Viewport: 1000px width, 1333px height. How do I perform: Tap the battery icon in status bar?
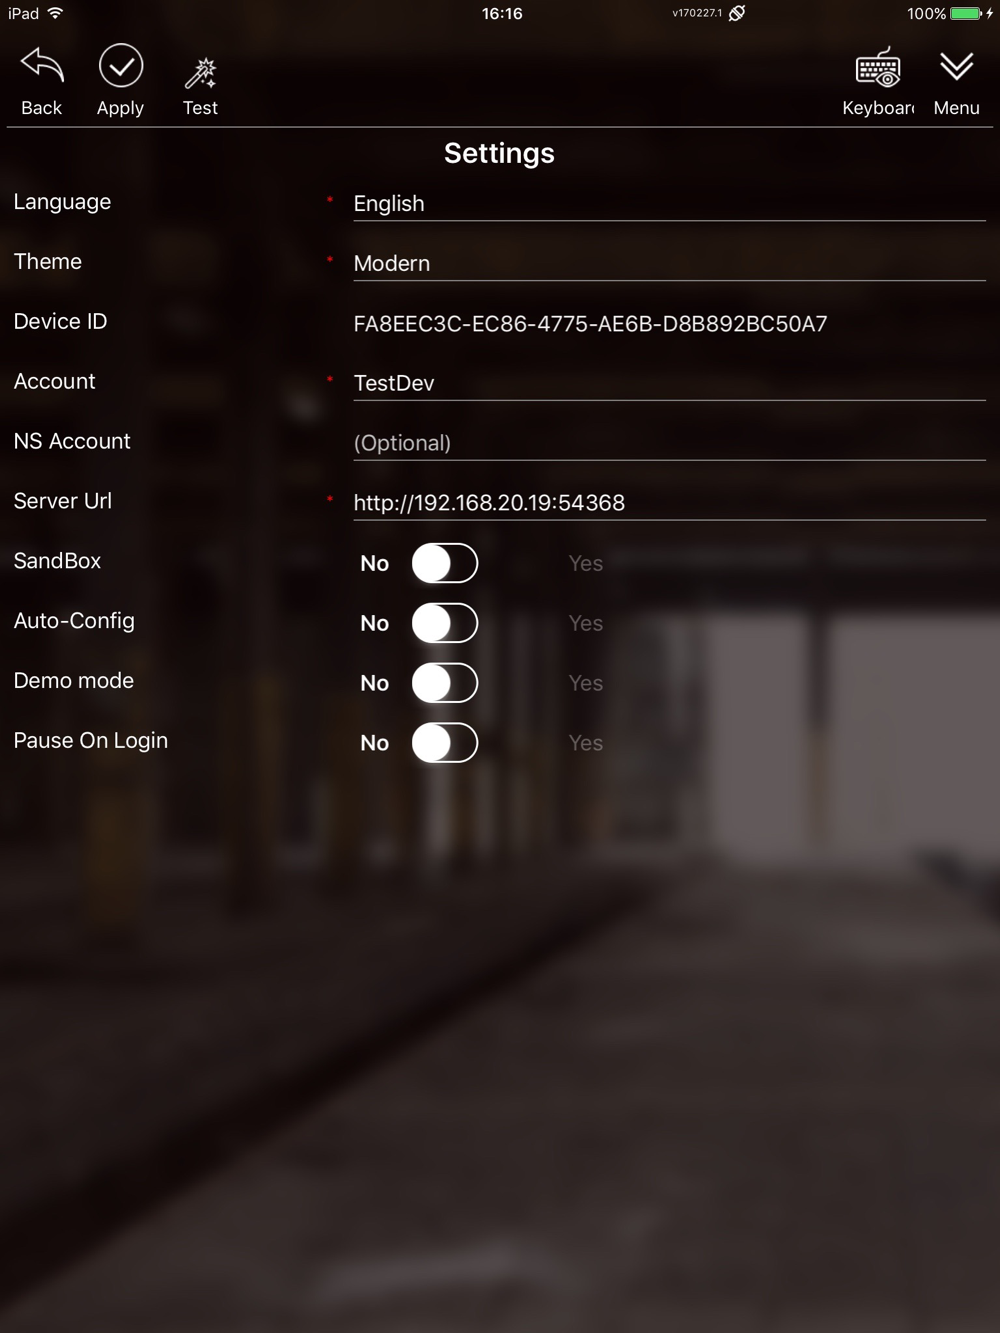pos(966,13)
